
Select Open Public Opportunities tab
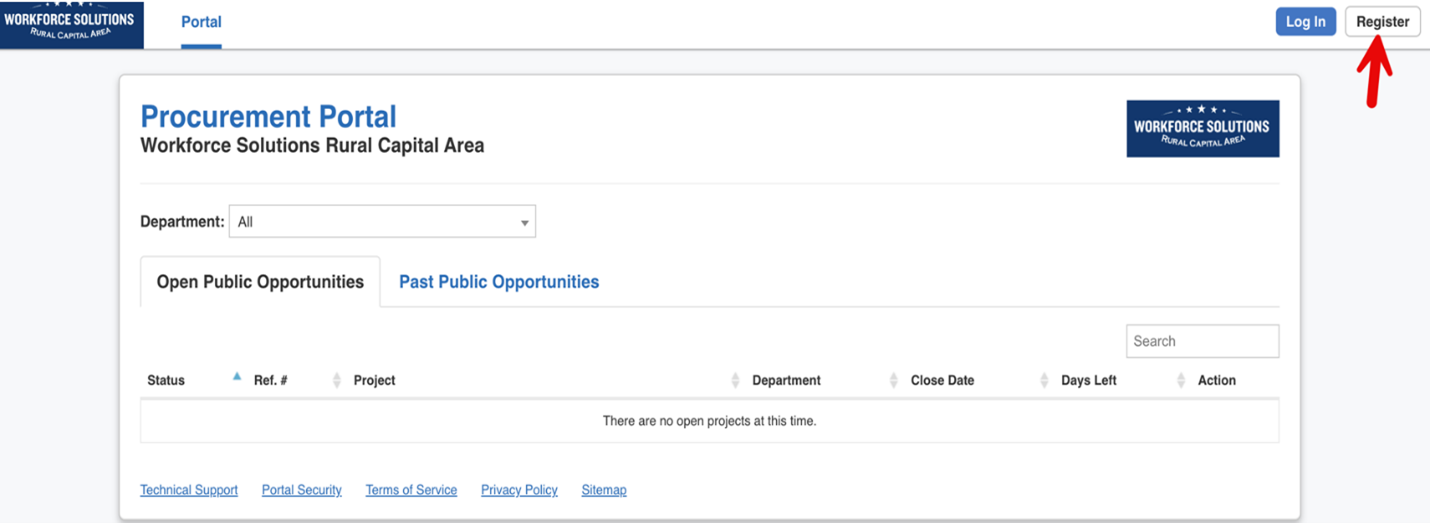[260, 282]
